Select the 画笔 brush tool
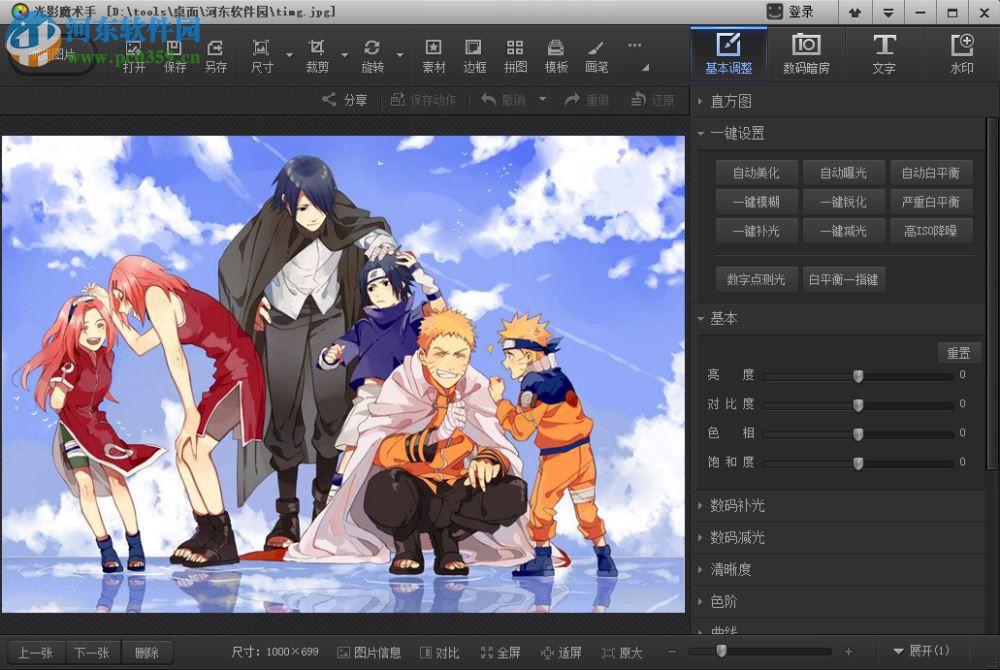Screen dimensions: 1000x670 coord(596,56)
